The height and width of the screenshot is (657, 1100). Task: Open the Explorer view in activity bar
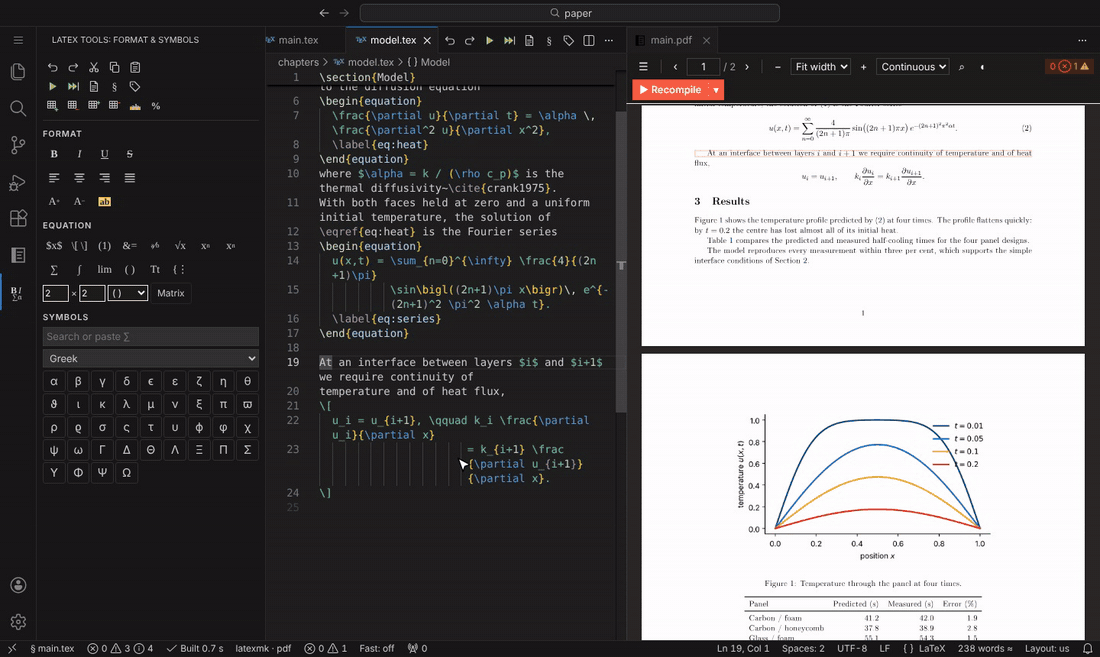[18, 72]
